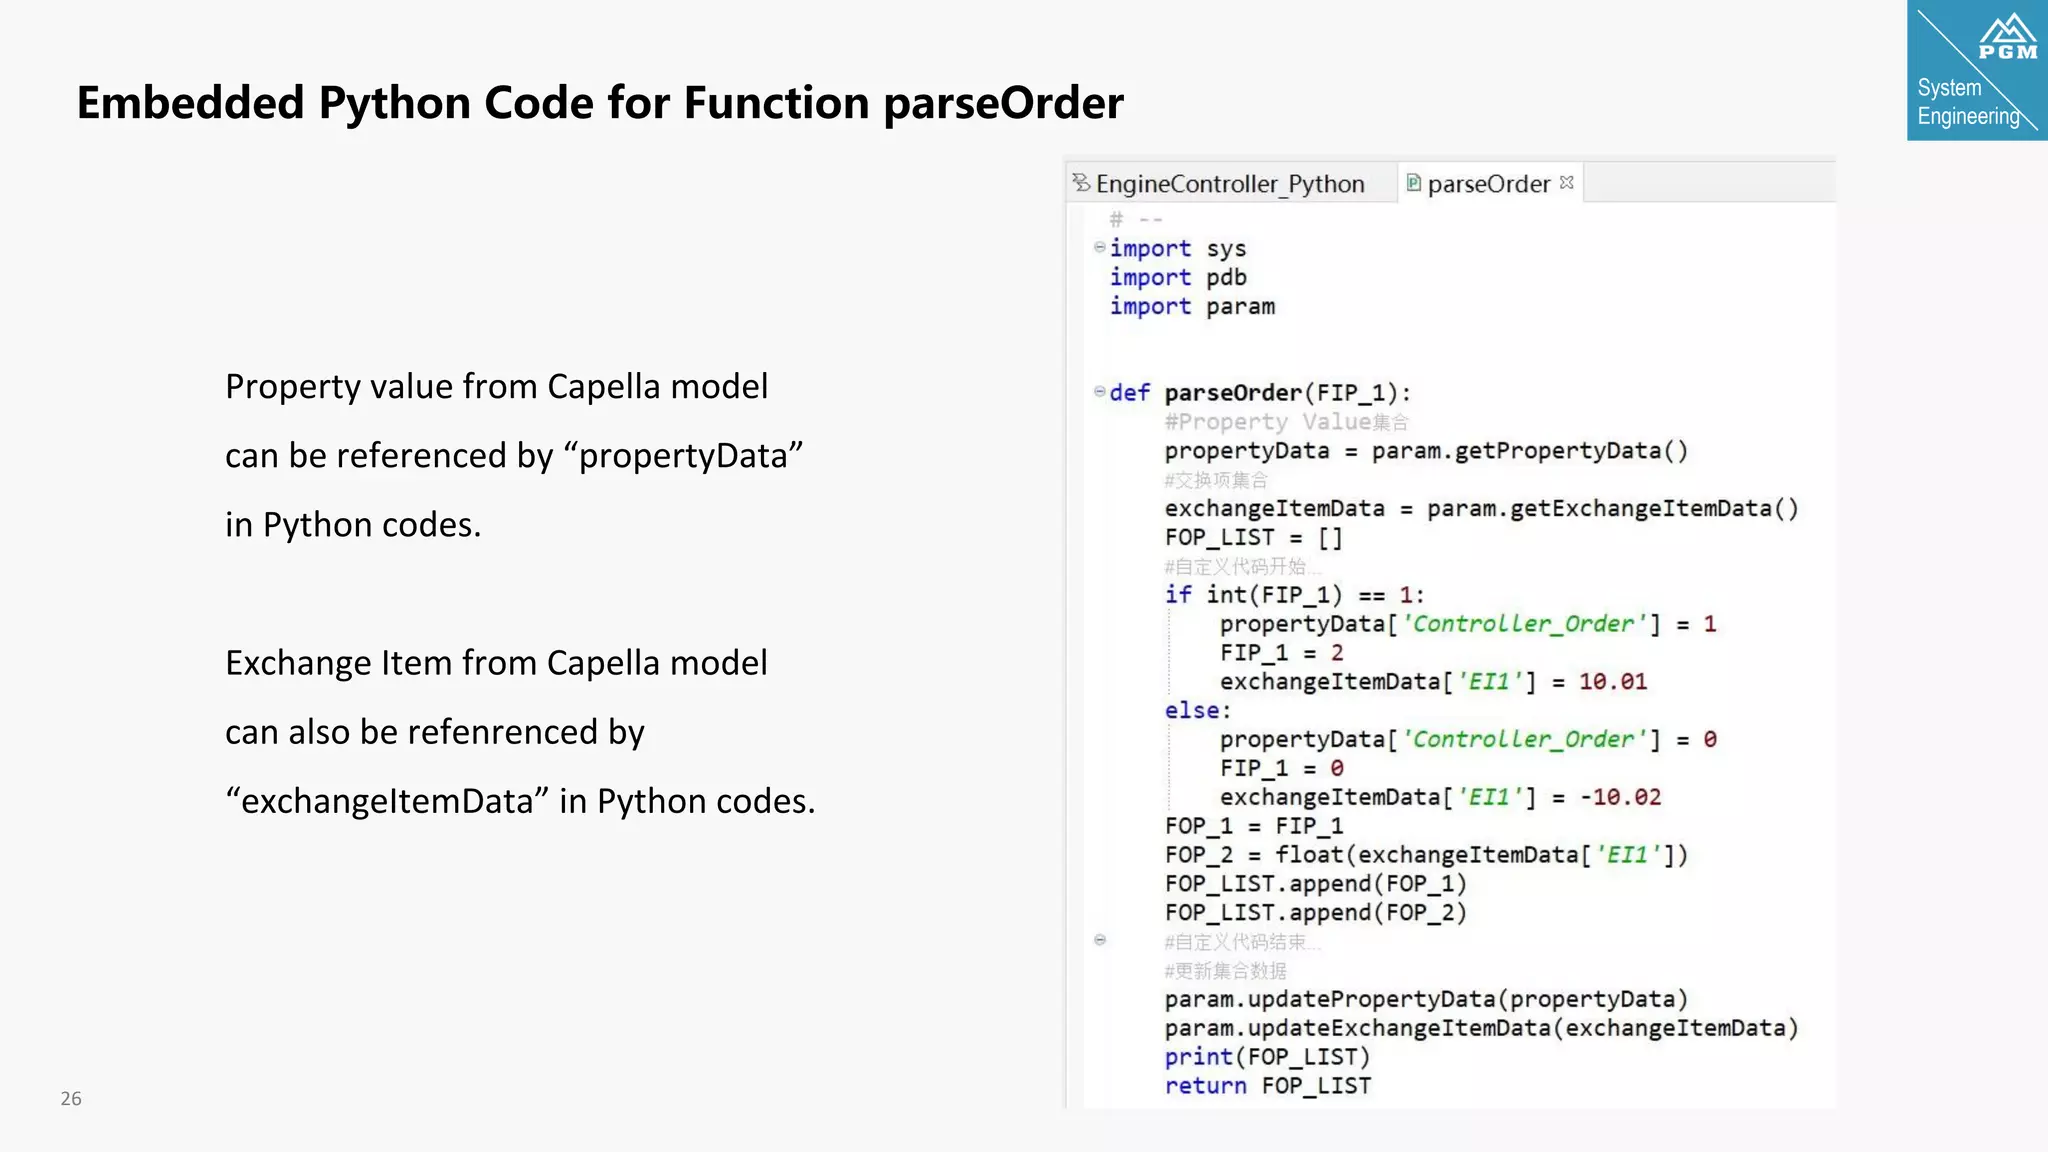Click the EngineController_Python tab icon
2048x1152 pixels.
(x=1081, y=182)
